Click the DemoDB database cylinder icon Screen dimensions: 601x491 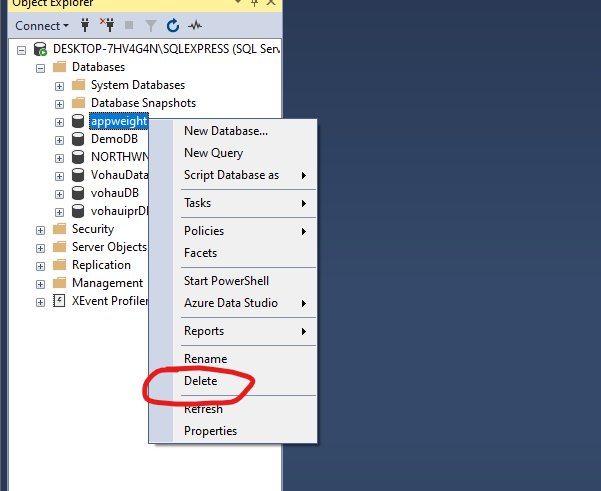pos(77,140)
